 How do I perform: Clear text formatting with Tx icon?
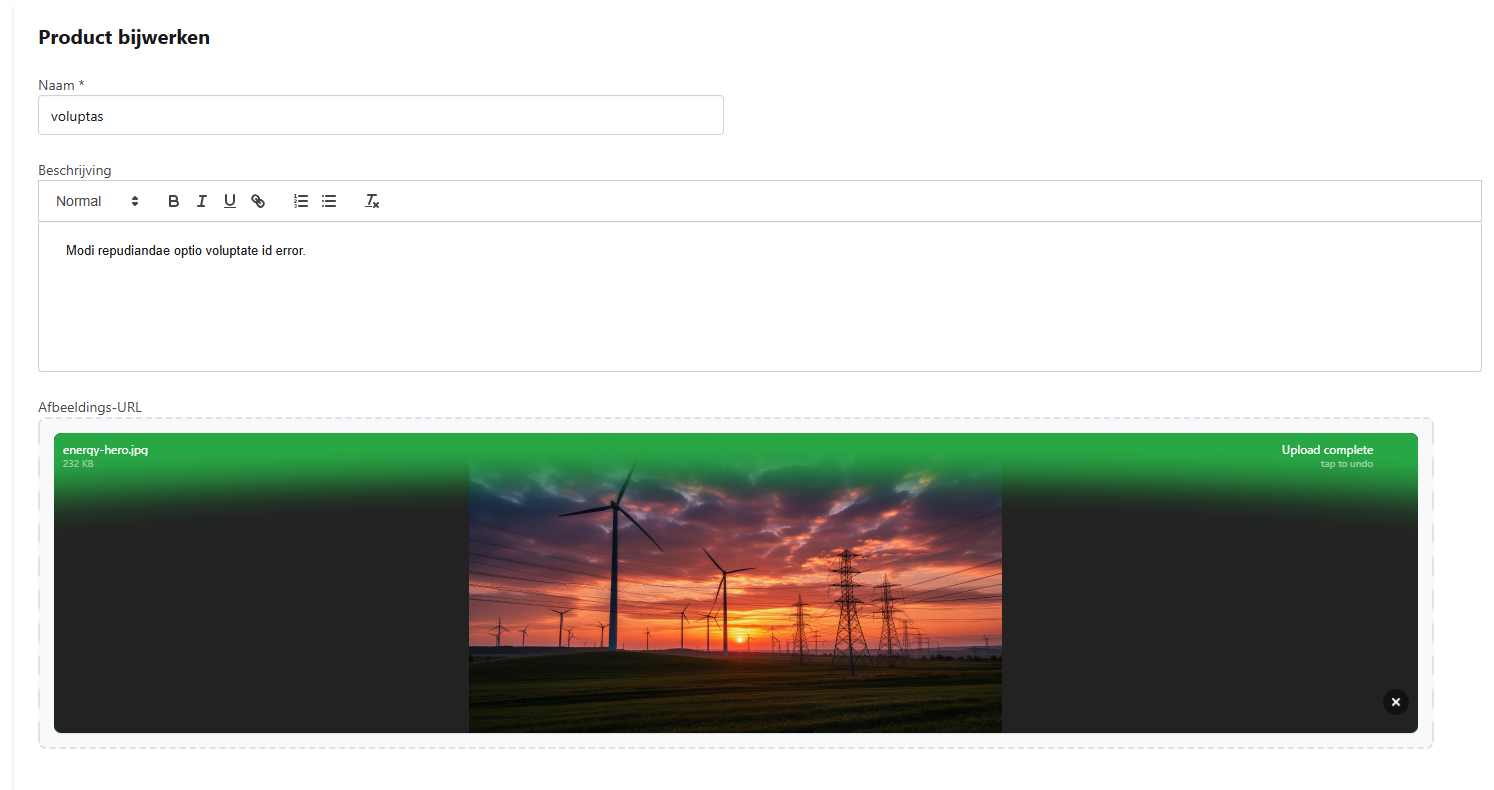pos(372,201)
